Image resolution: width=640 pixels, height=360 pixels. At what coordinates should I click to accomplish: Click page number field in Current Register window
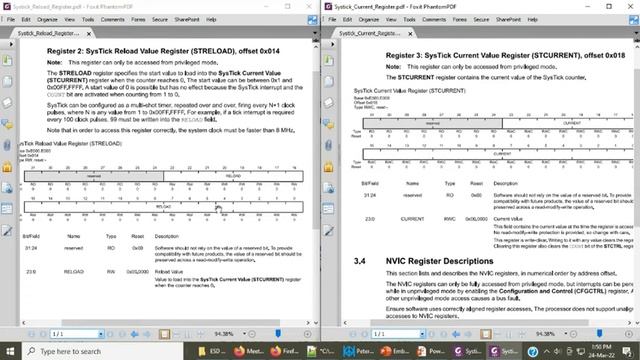click(396, 334)
